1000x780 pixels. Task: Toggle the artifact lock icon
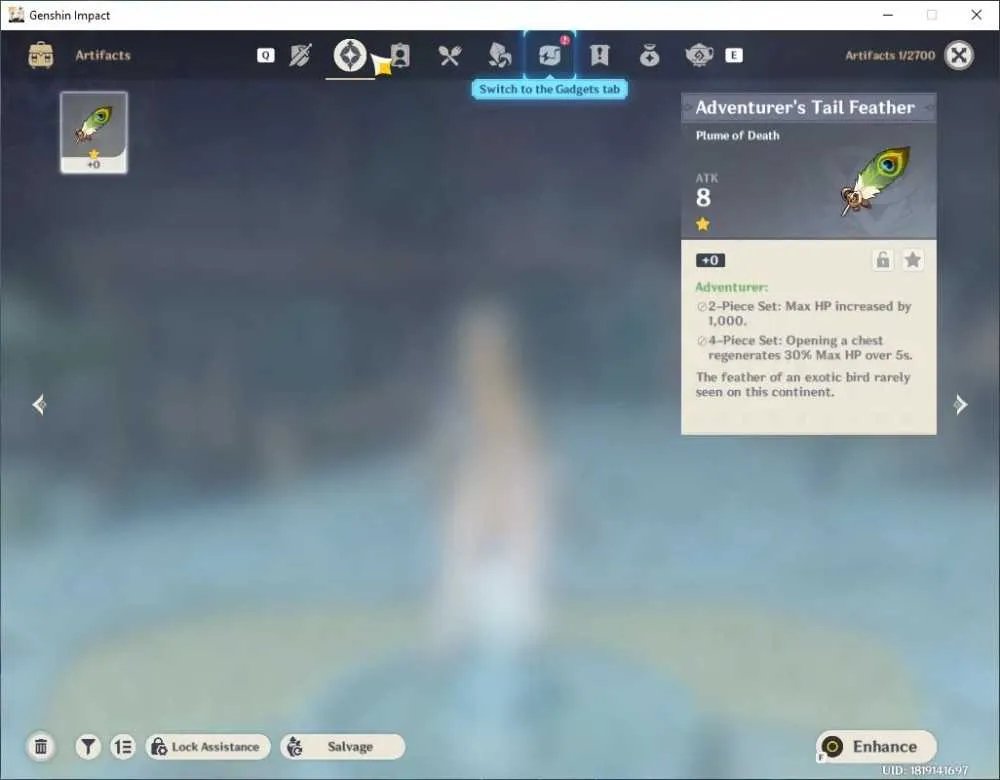point(883,260)
